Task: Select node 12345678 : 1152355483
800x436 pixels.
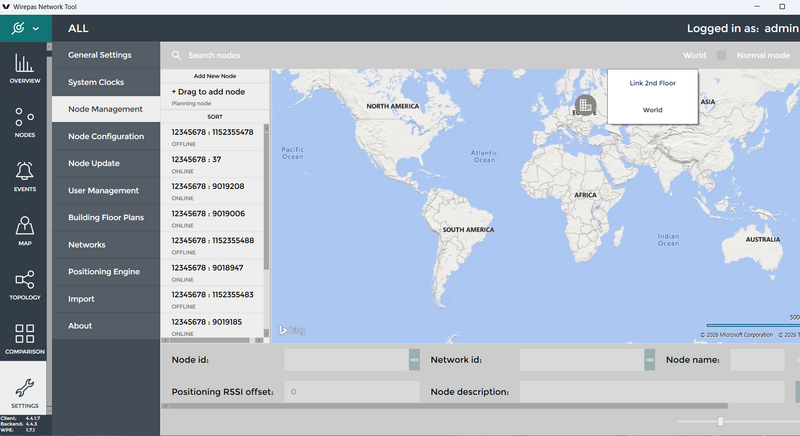Action: tap(212, 299)
